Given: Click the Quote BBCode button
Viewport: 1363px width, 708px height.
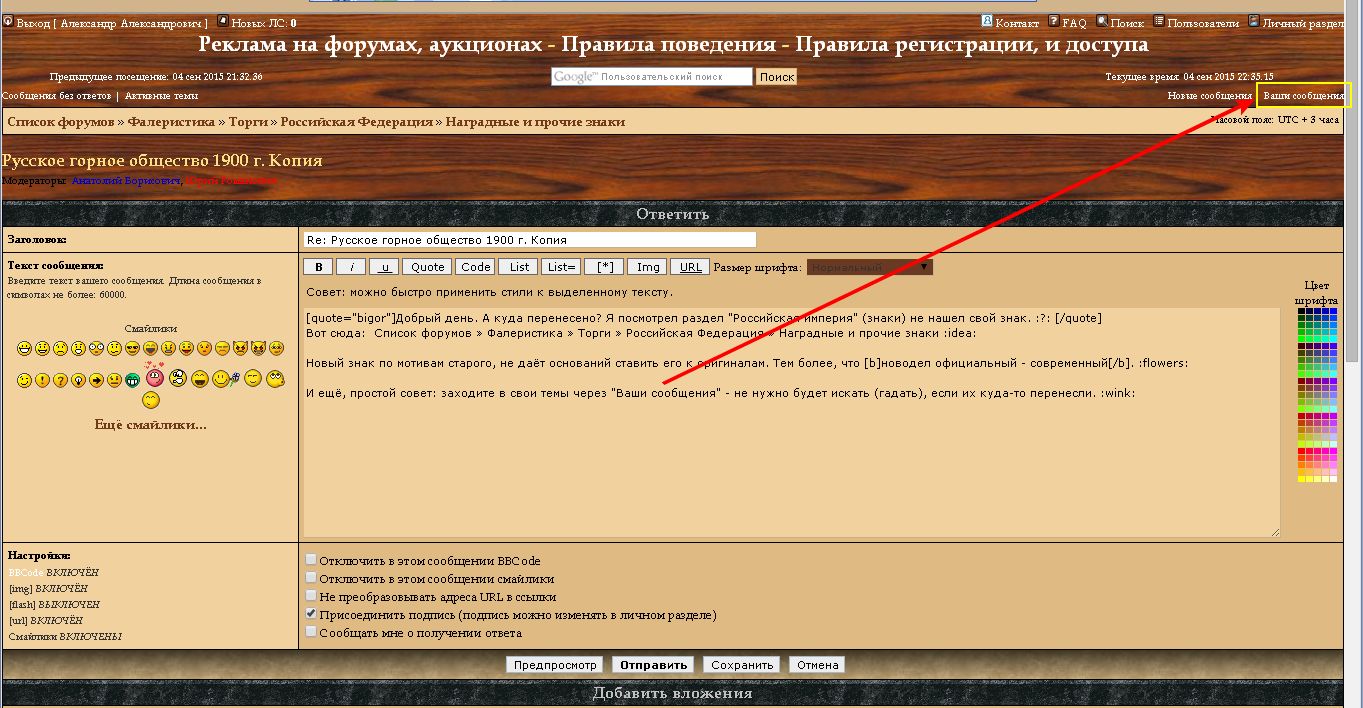Looking at the screenshot, I should click(428, 267).
